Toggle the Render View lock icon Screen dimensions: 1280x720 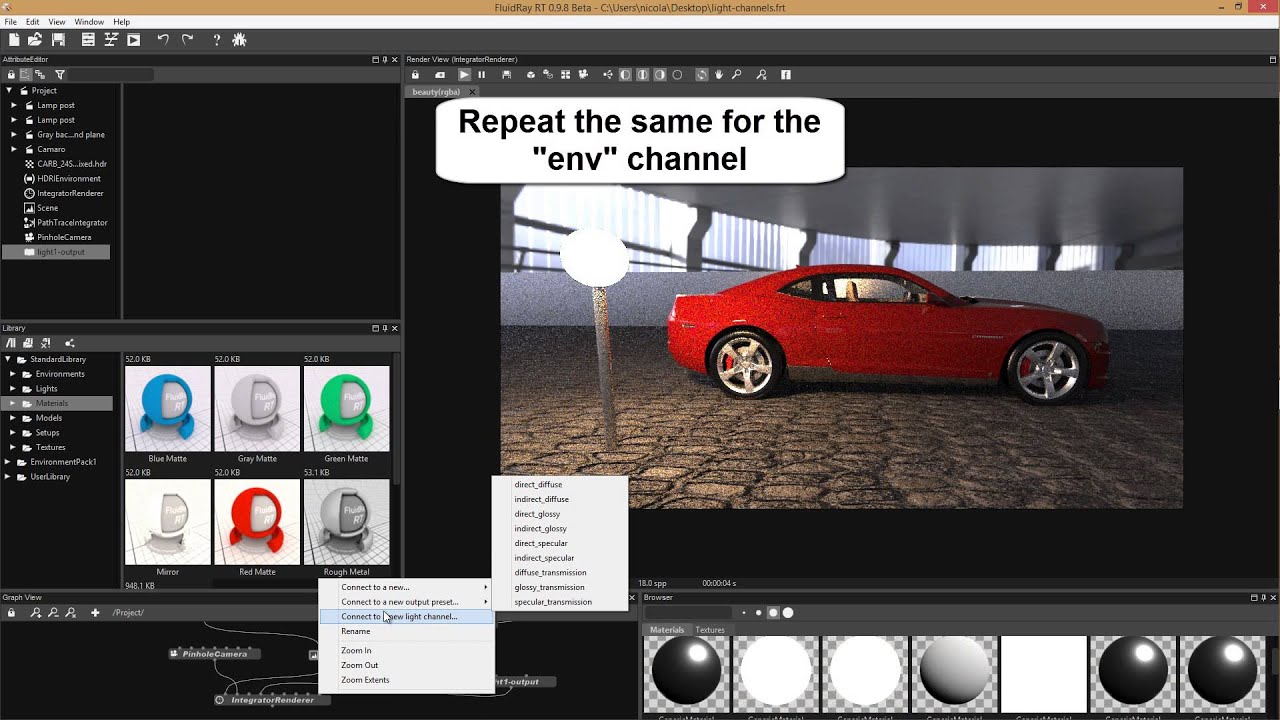click(x=415, y=75)
